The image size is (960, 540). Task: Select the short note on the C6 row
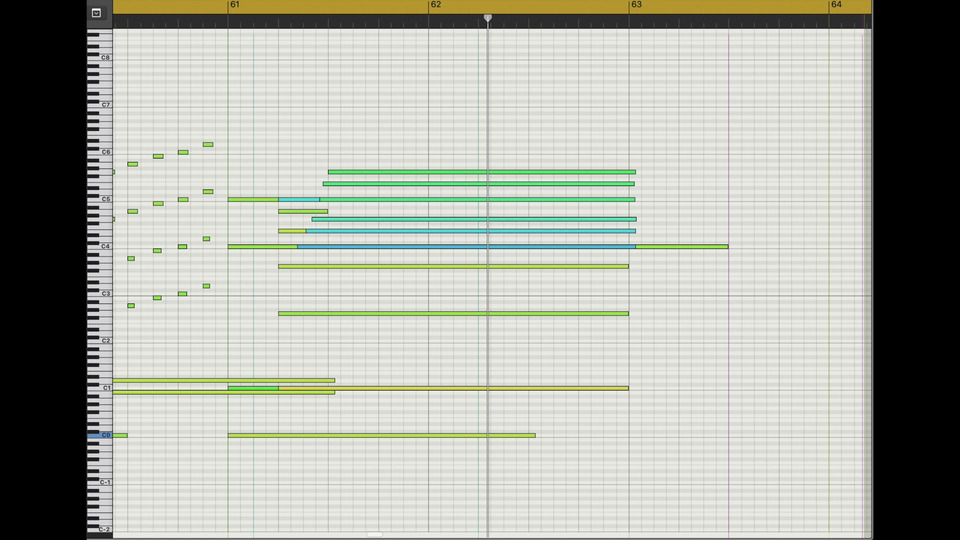pos(183,152)
